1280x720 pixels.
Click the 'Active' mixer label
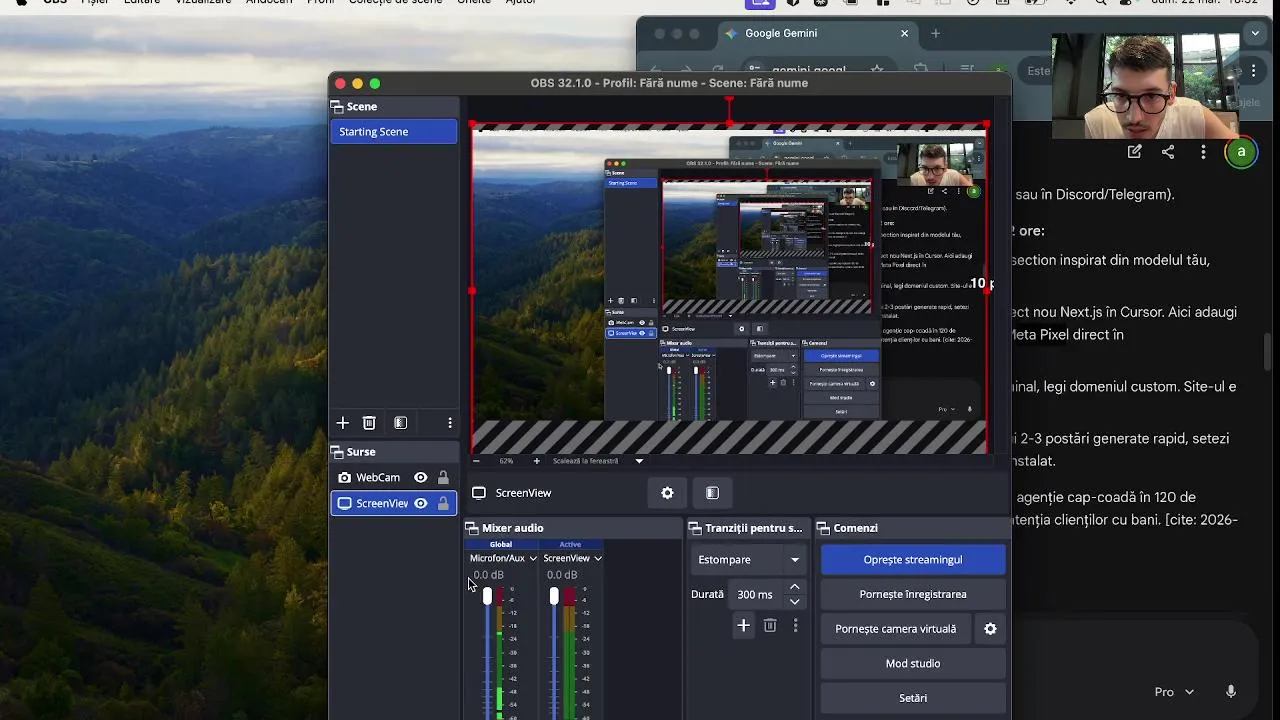pos(570,544)
